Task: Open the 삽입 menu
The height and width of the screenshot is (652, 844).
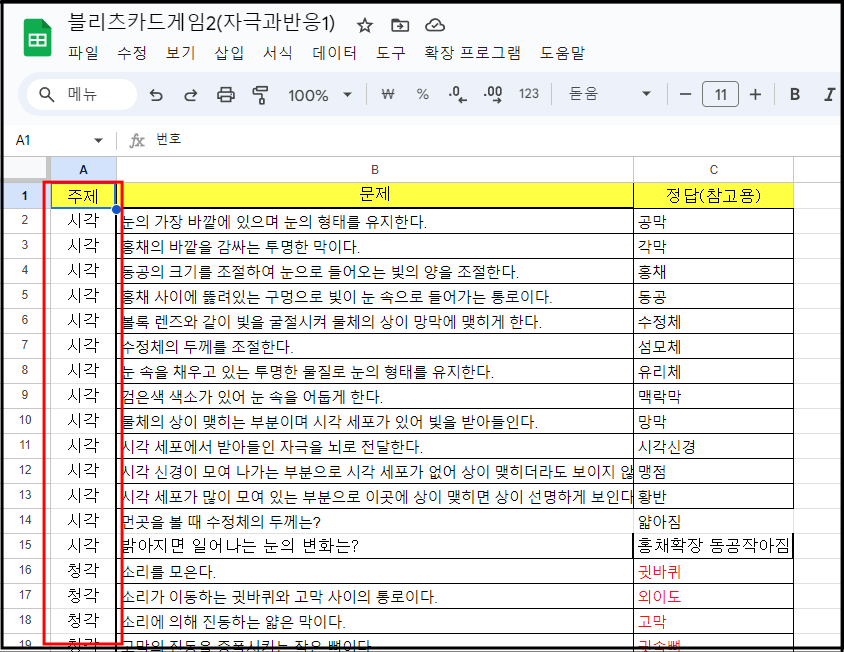Action: point(229,53)
